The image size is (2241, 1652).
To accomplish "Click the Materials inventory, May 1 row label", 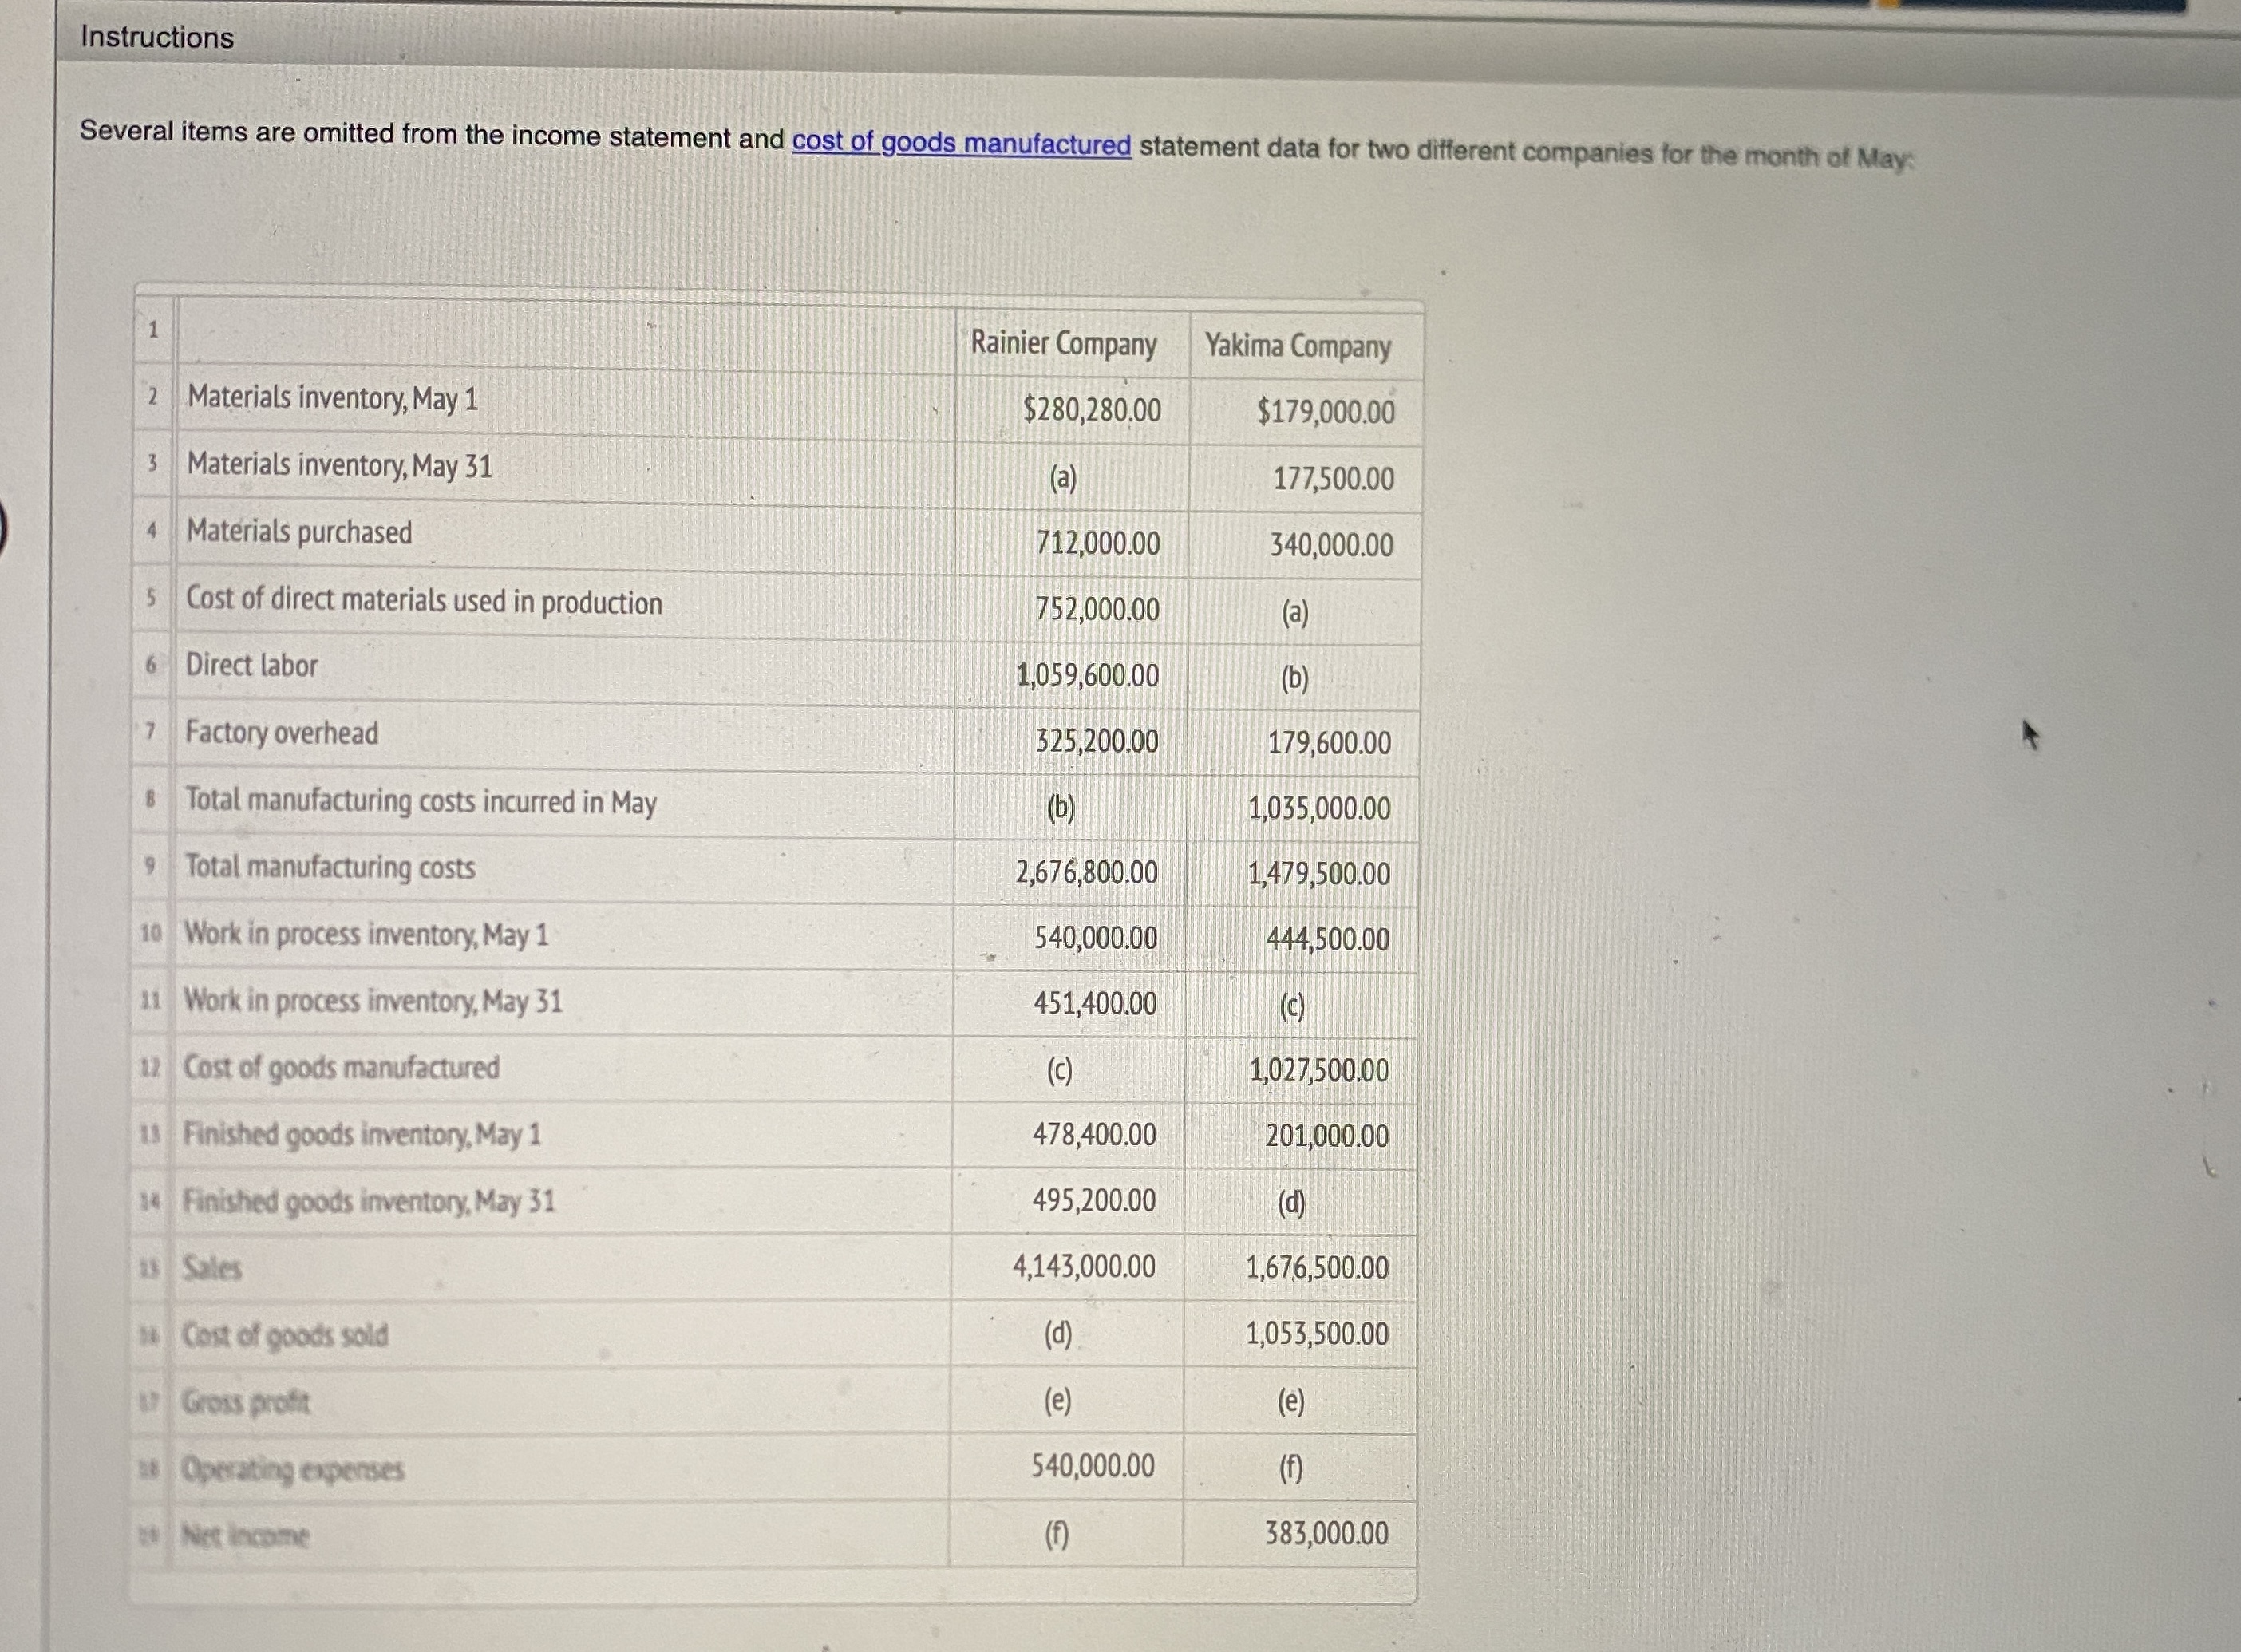I will 333,398.
